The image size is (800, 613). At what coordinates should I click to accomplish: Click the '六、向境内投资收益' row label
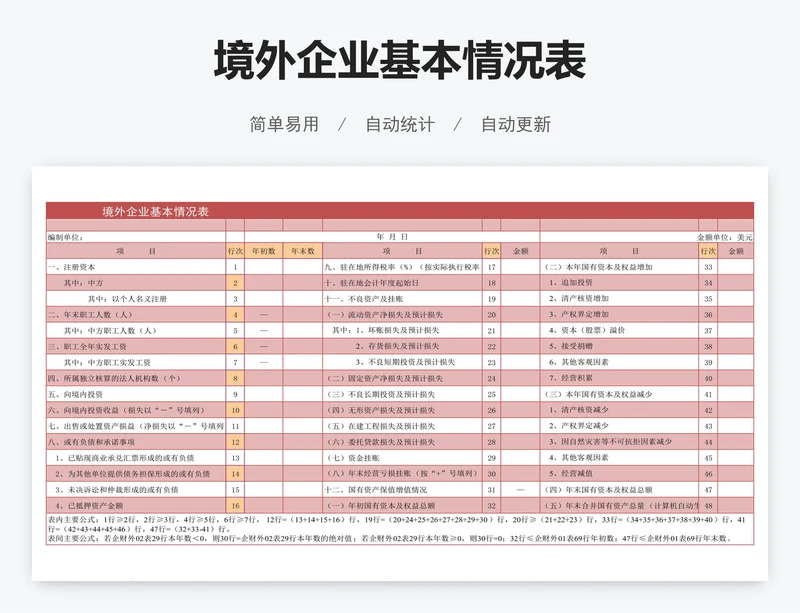tap(136, 410)
